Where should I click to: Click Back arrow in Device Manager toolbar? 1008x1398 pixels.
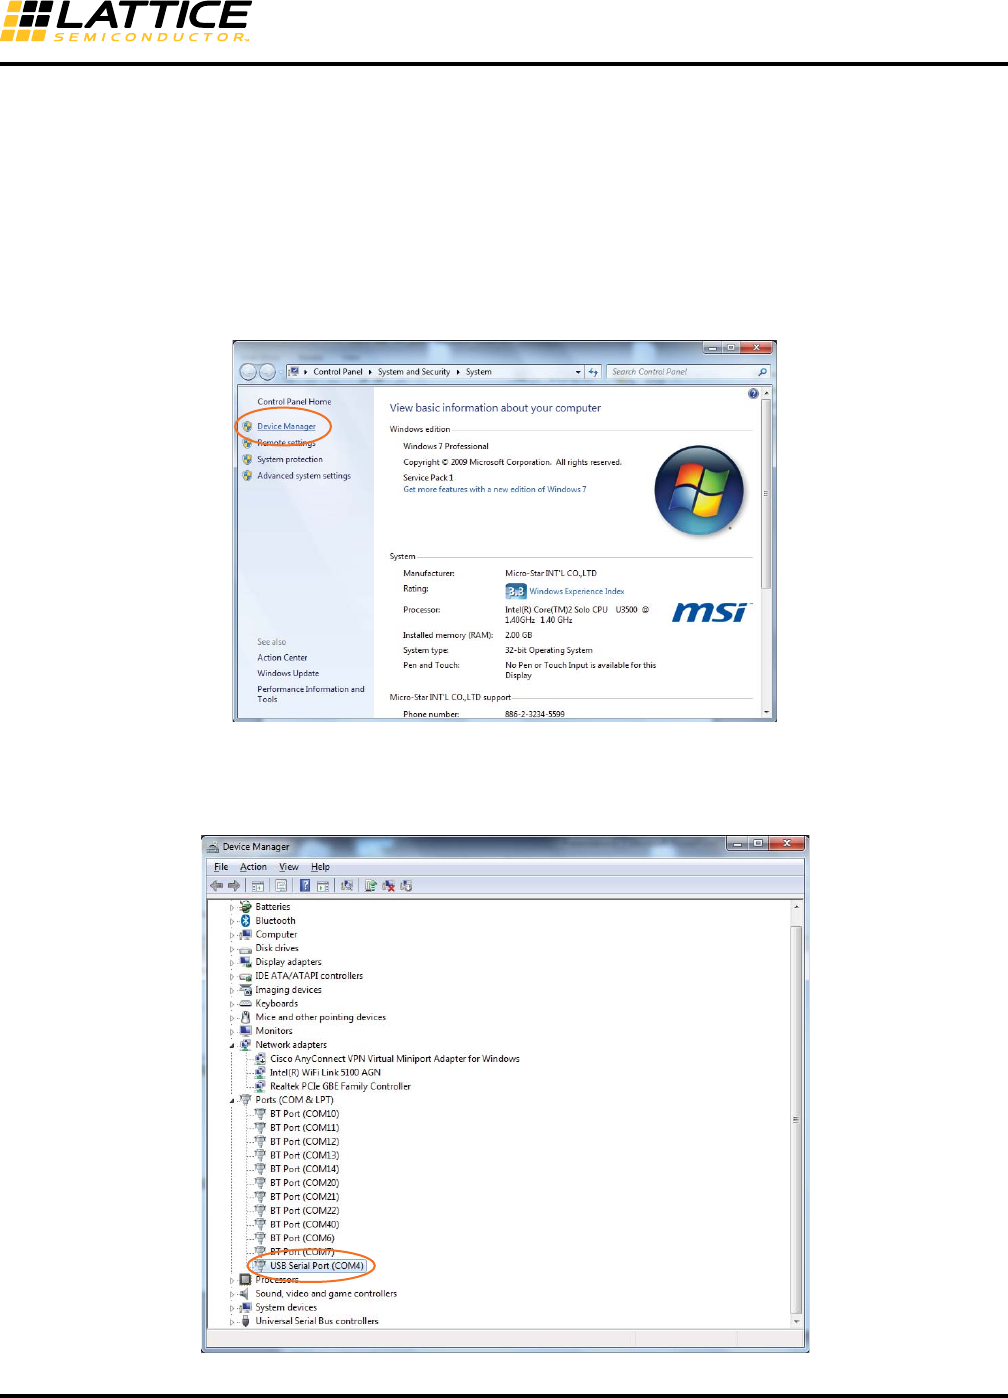[x=216, y=886]
